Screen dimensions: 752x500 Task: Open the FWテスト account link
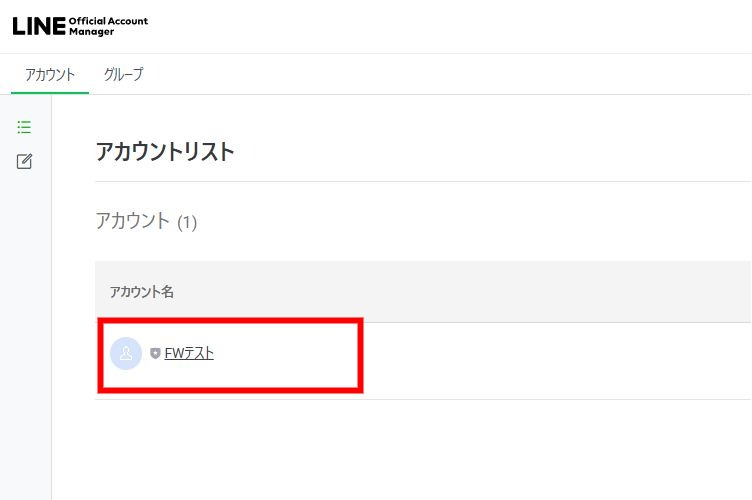[189, 353]
